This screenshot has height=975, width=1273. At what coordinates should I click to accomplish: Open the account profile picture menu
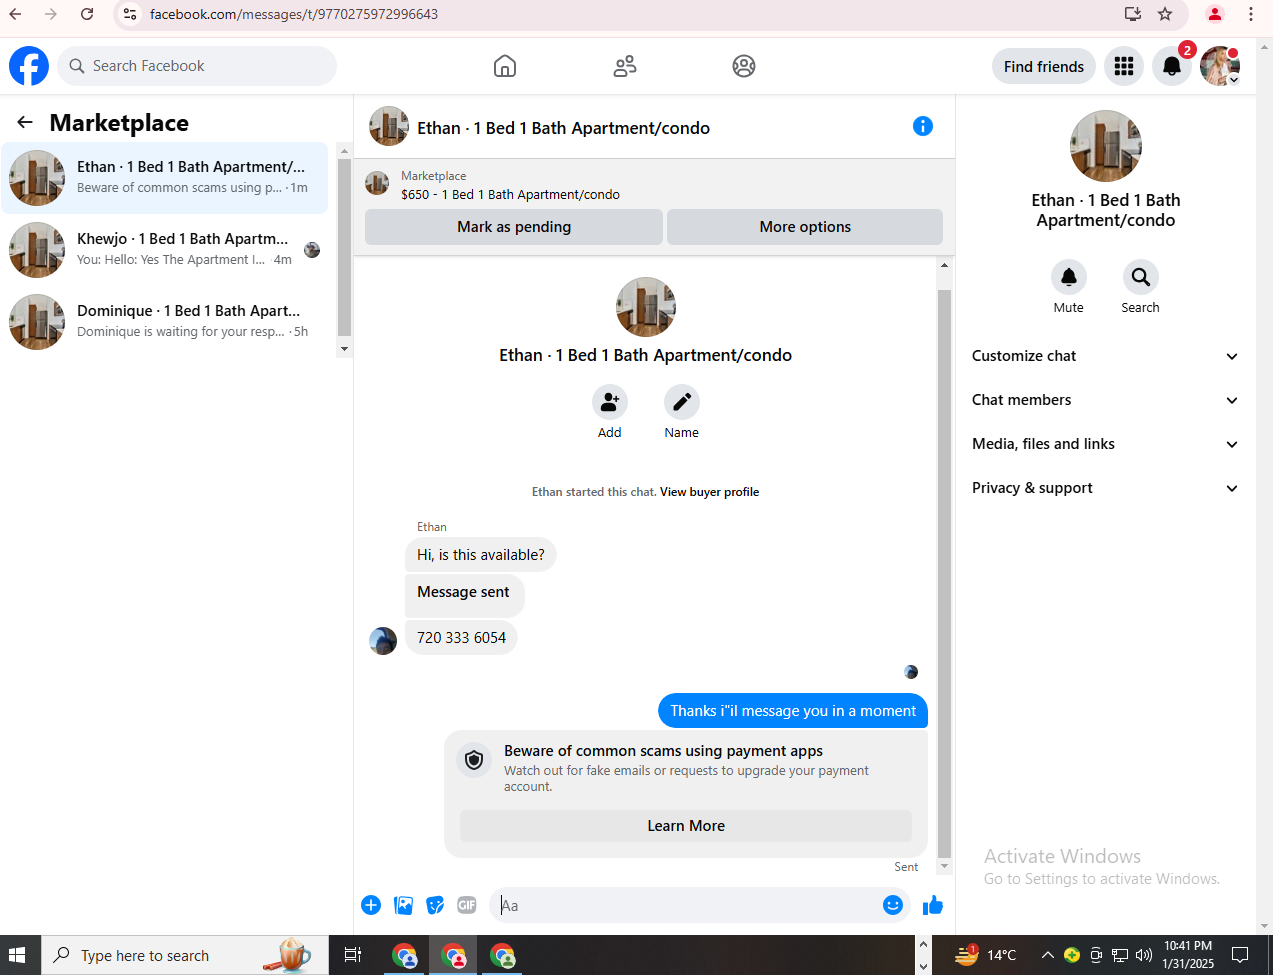pyautogui.click(x=1220, y=66)
